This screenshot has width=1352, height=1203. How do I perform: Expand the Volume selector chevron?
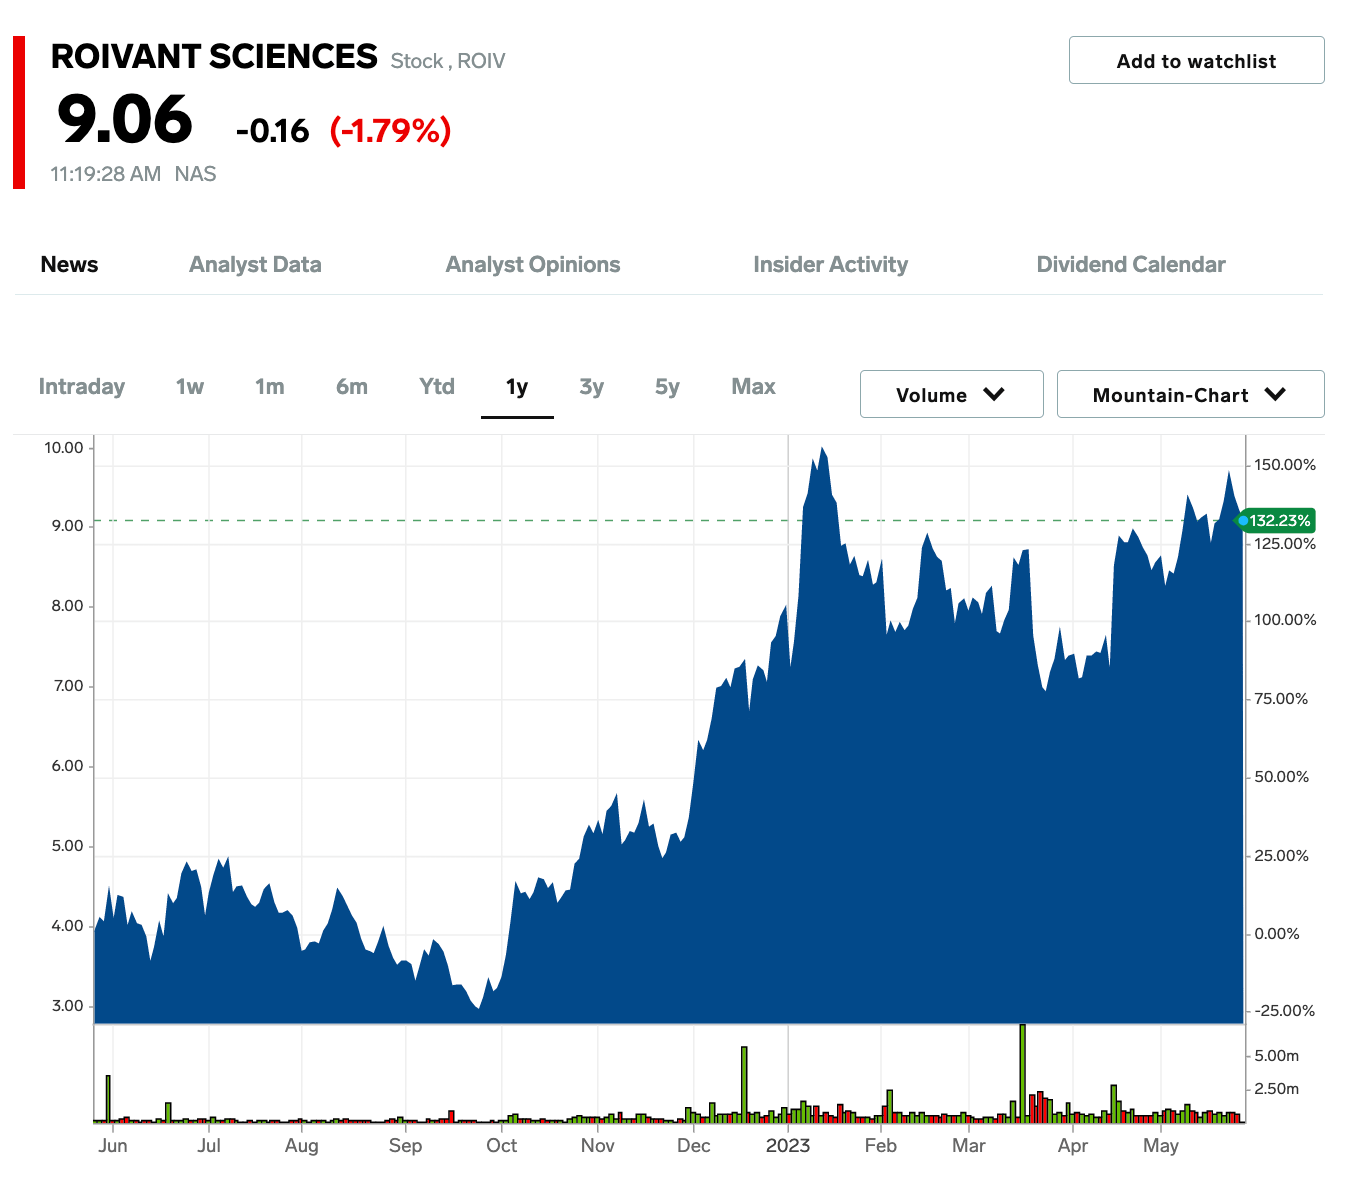click(x=995, y=394)
